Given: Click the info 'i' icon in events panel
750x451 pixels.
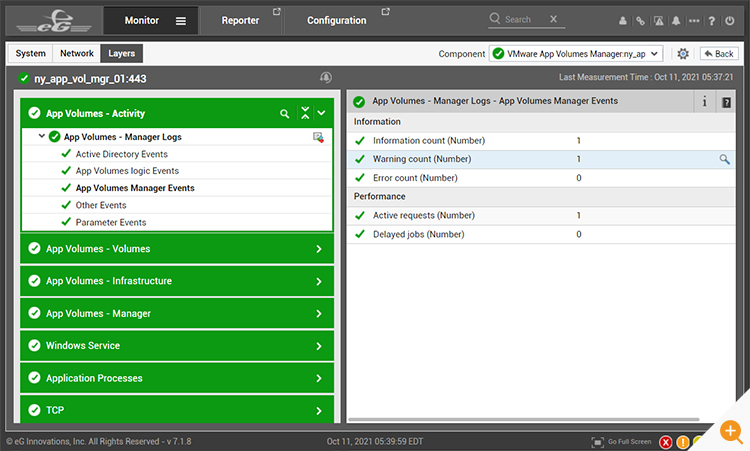Looking at the screenshot, I should coord(704,101).
